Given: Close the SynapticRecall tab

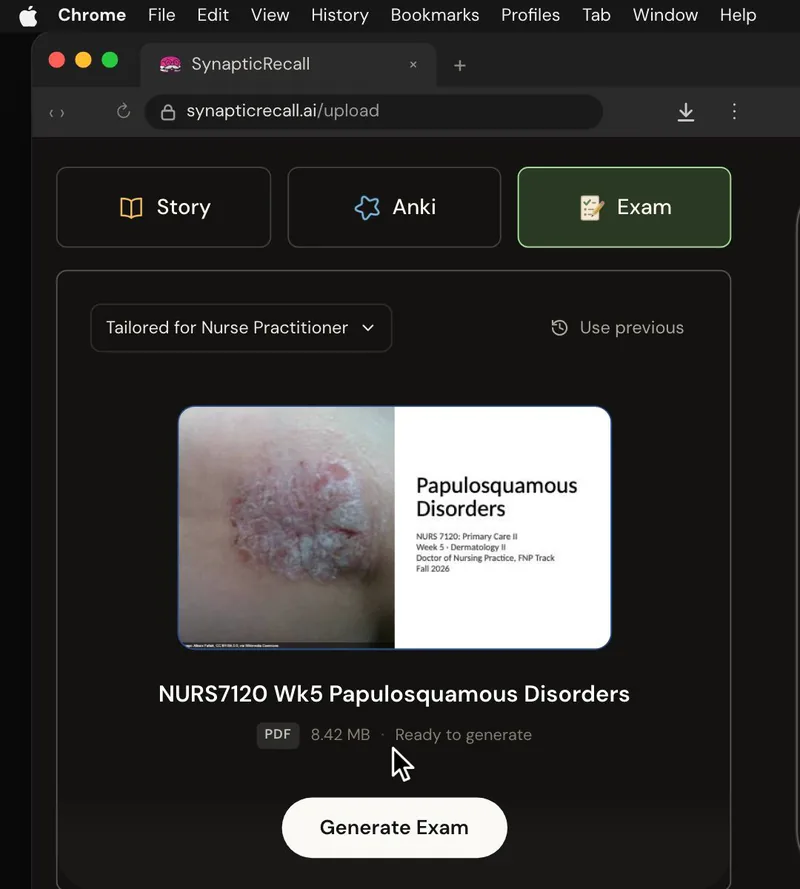Looking at the screenshot, I should click(413, 65).
